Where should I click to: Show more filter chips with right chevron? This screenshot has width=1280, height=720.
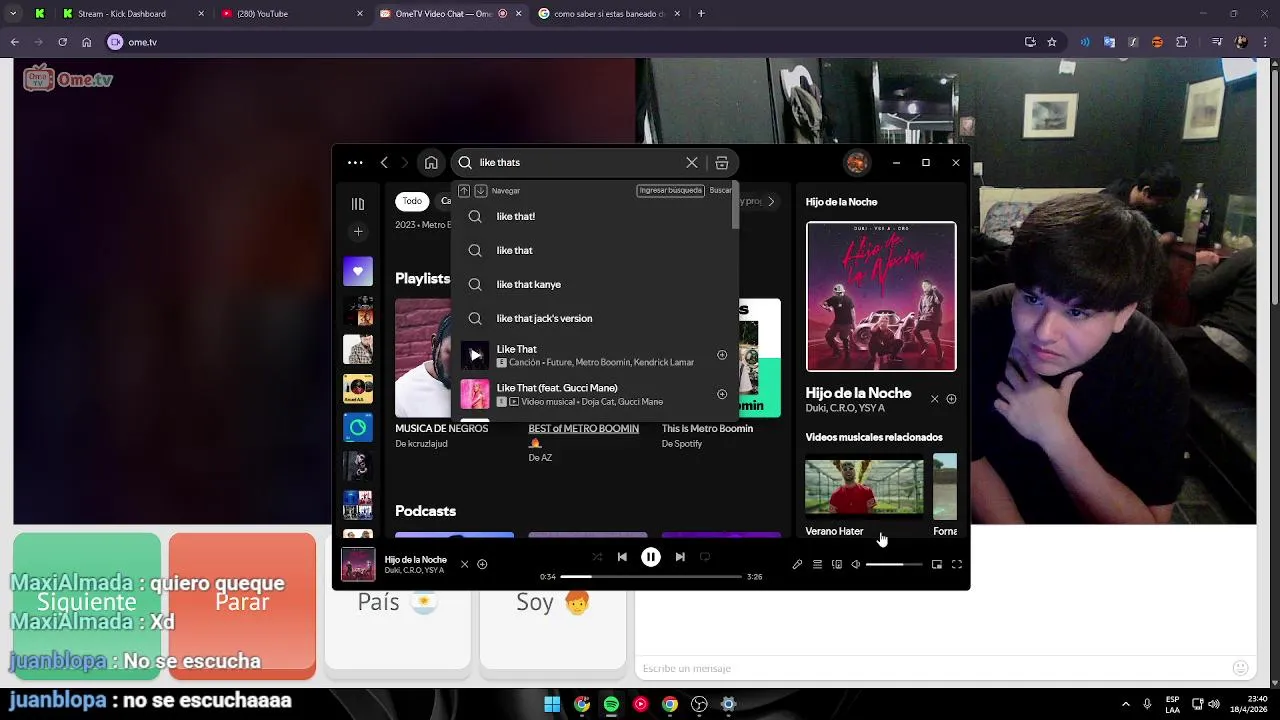[x=771, y=201]
